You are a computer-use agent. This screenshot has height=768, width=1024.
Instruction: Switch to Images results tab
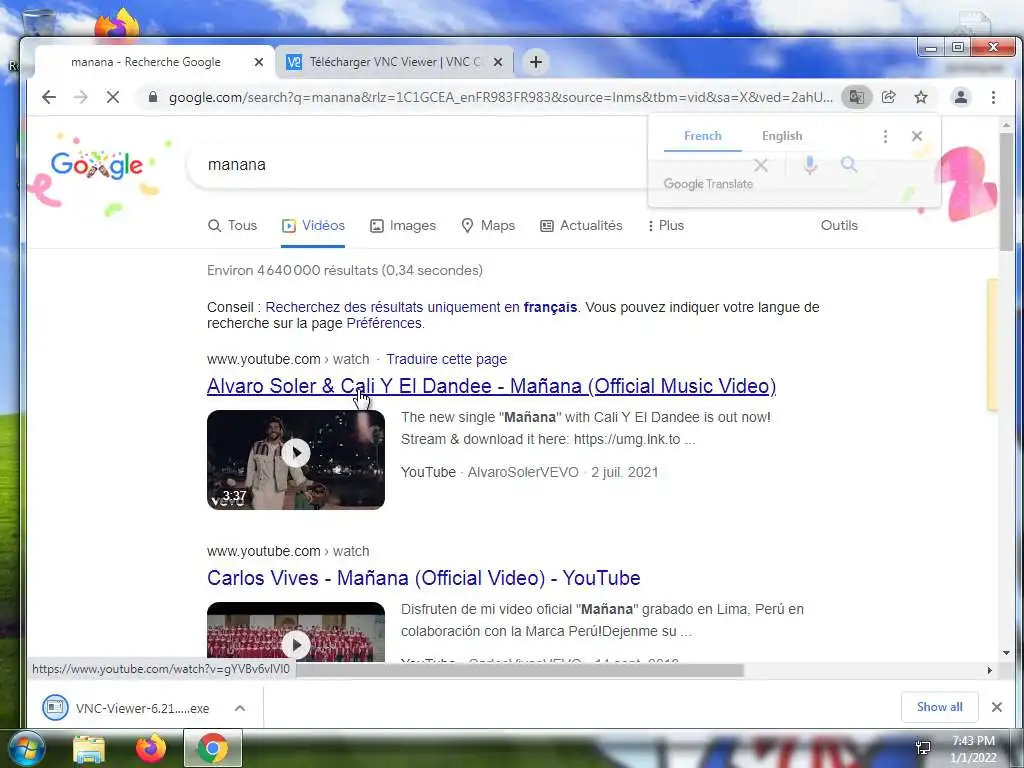[x=403, y=225]
